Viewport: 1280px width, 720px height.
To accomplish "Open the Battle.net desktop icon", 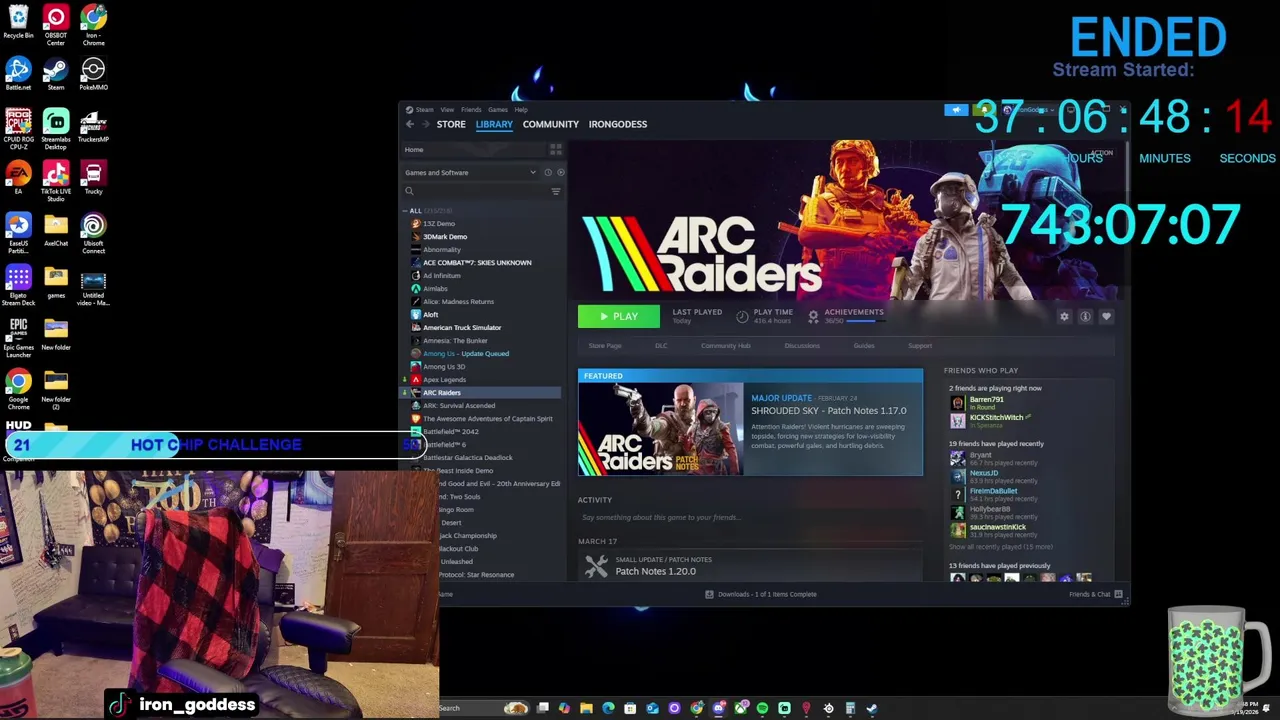I will tap(18, 73).
